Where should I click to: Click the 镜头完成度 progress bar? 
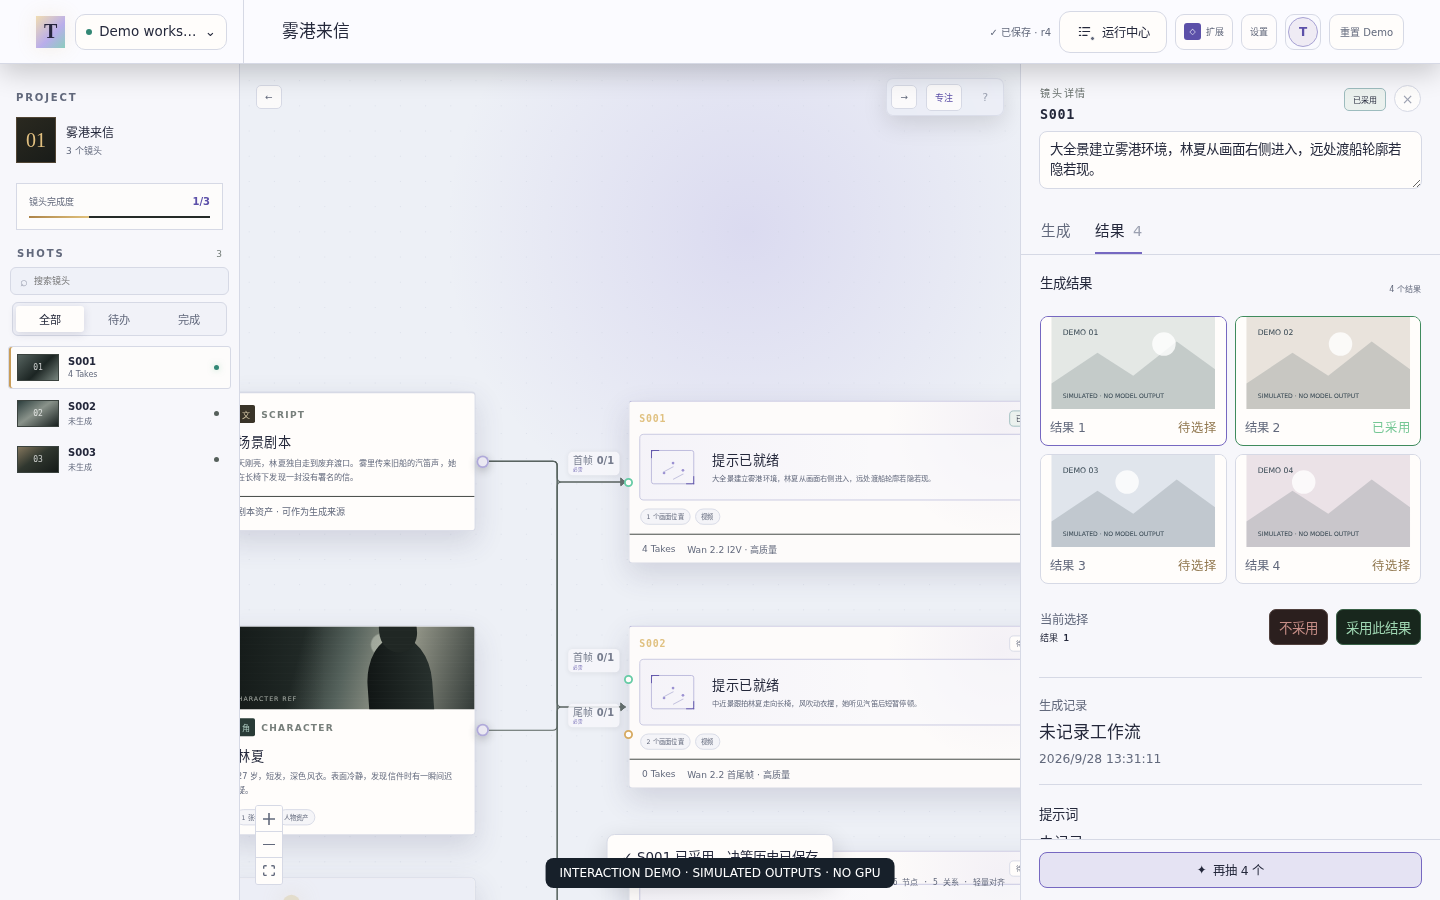(119, 216)
